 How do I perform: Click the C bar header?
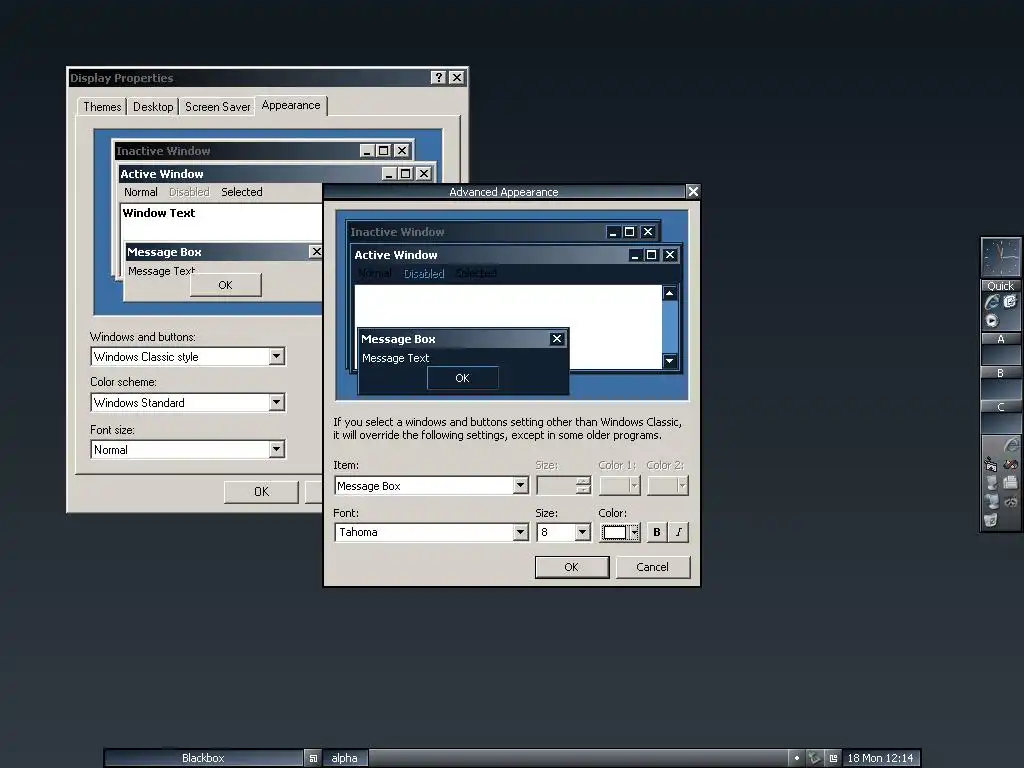click(x=1000, y=407)
